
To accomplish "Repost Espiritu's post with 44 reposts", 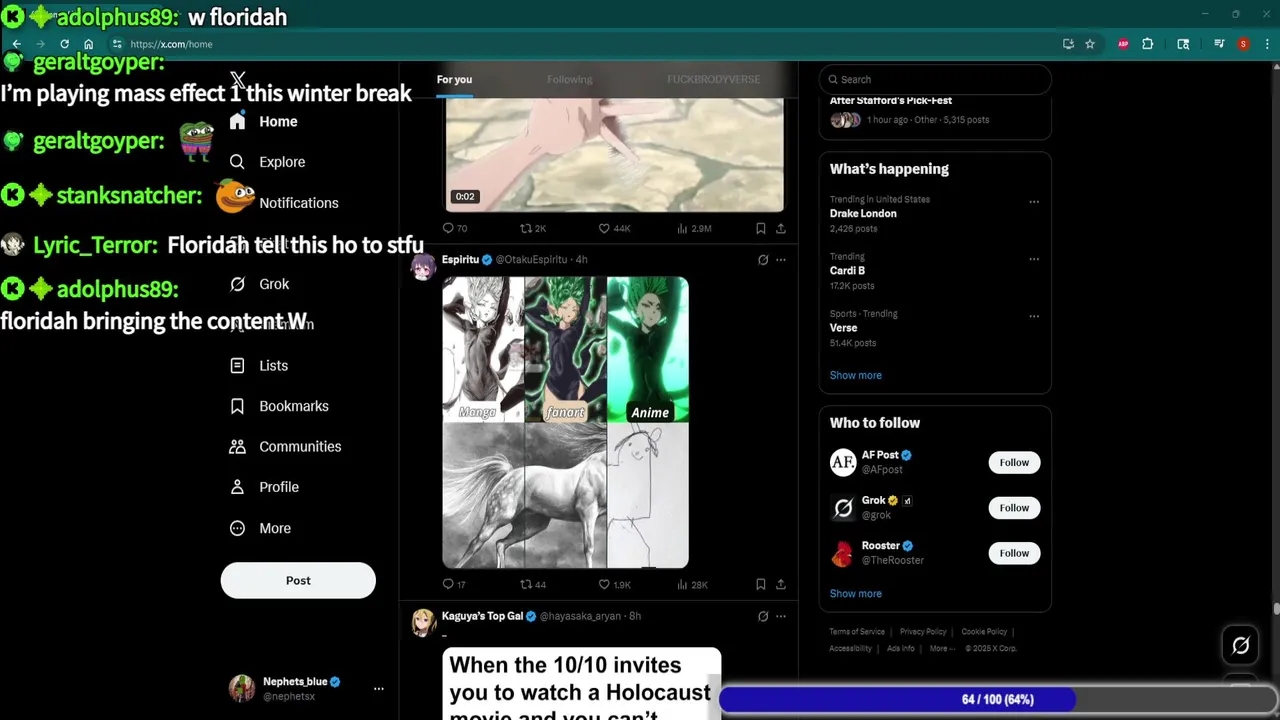I will [x=532, y=584].
